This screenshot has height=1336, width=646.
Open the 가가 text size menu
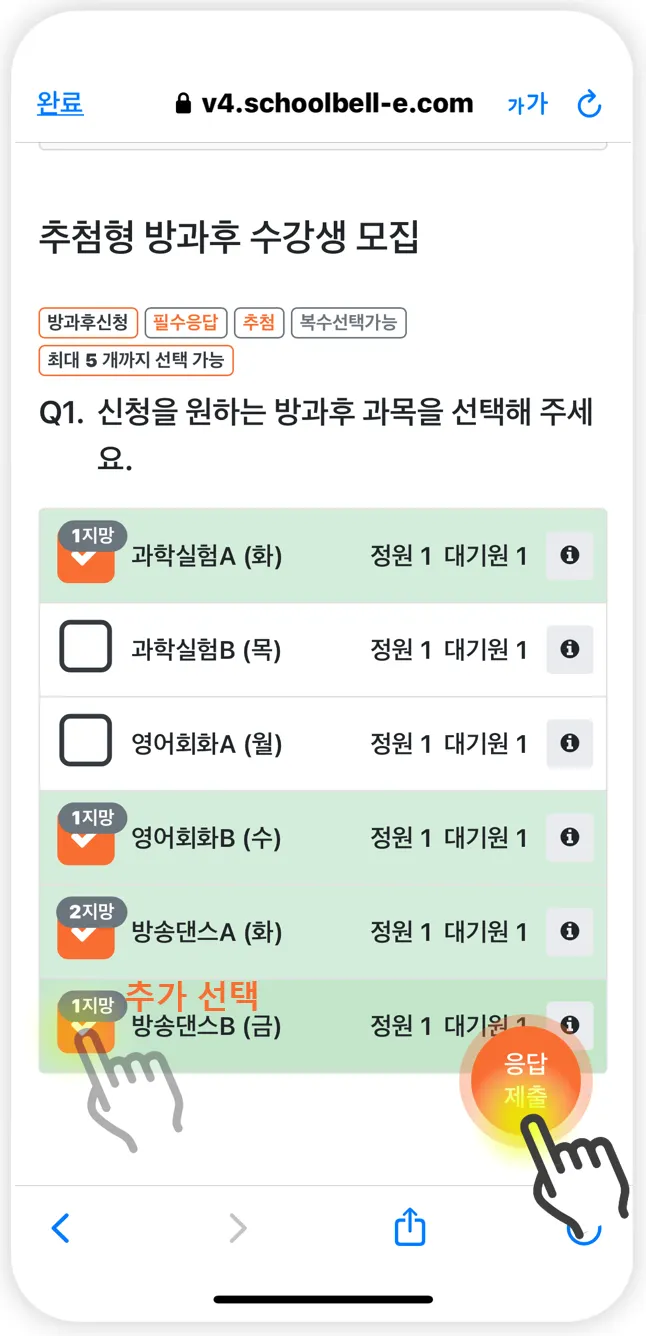(x=527, y=104)
